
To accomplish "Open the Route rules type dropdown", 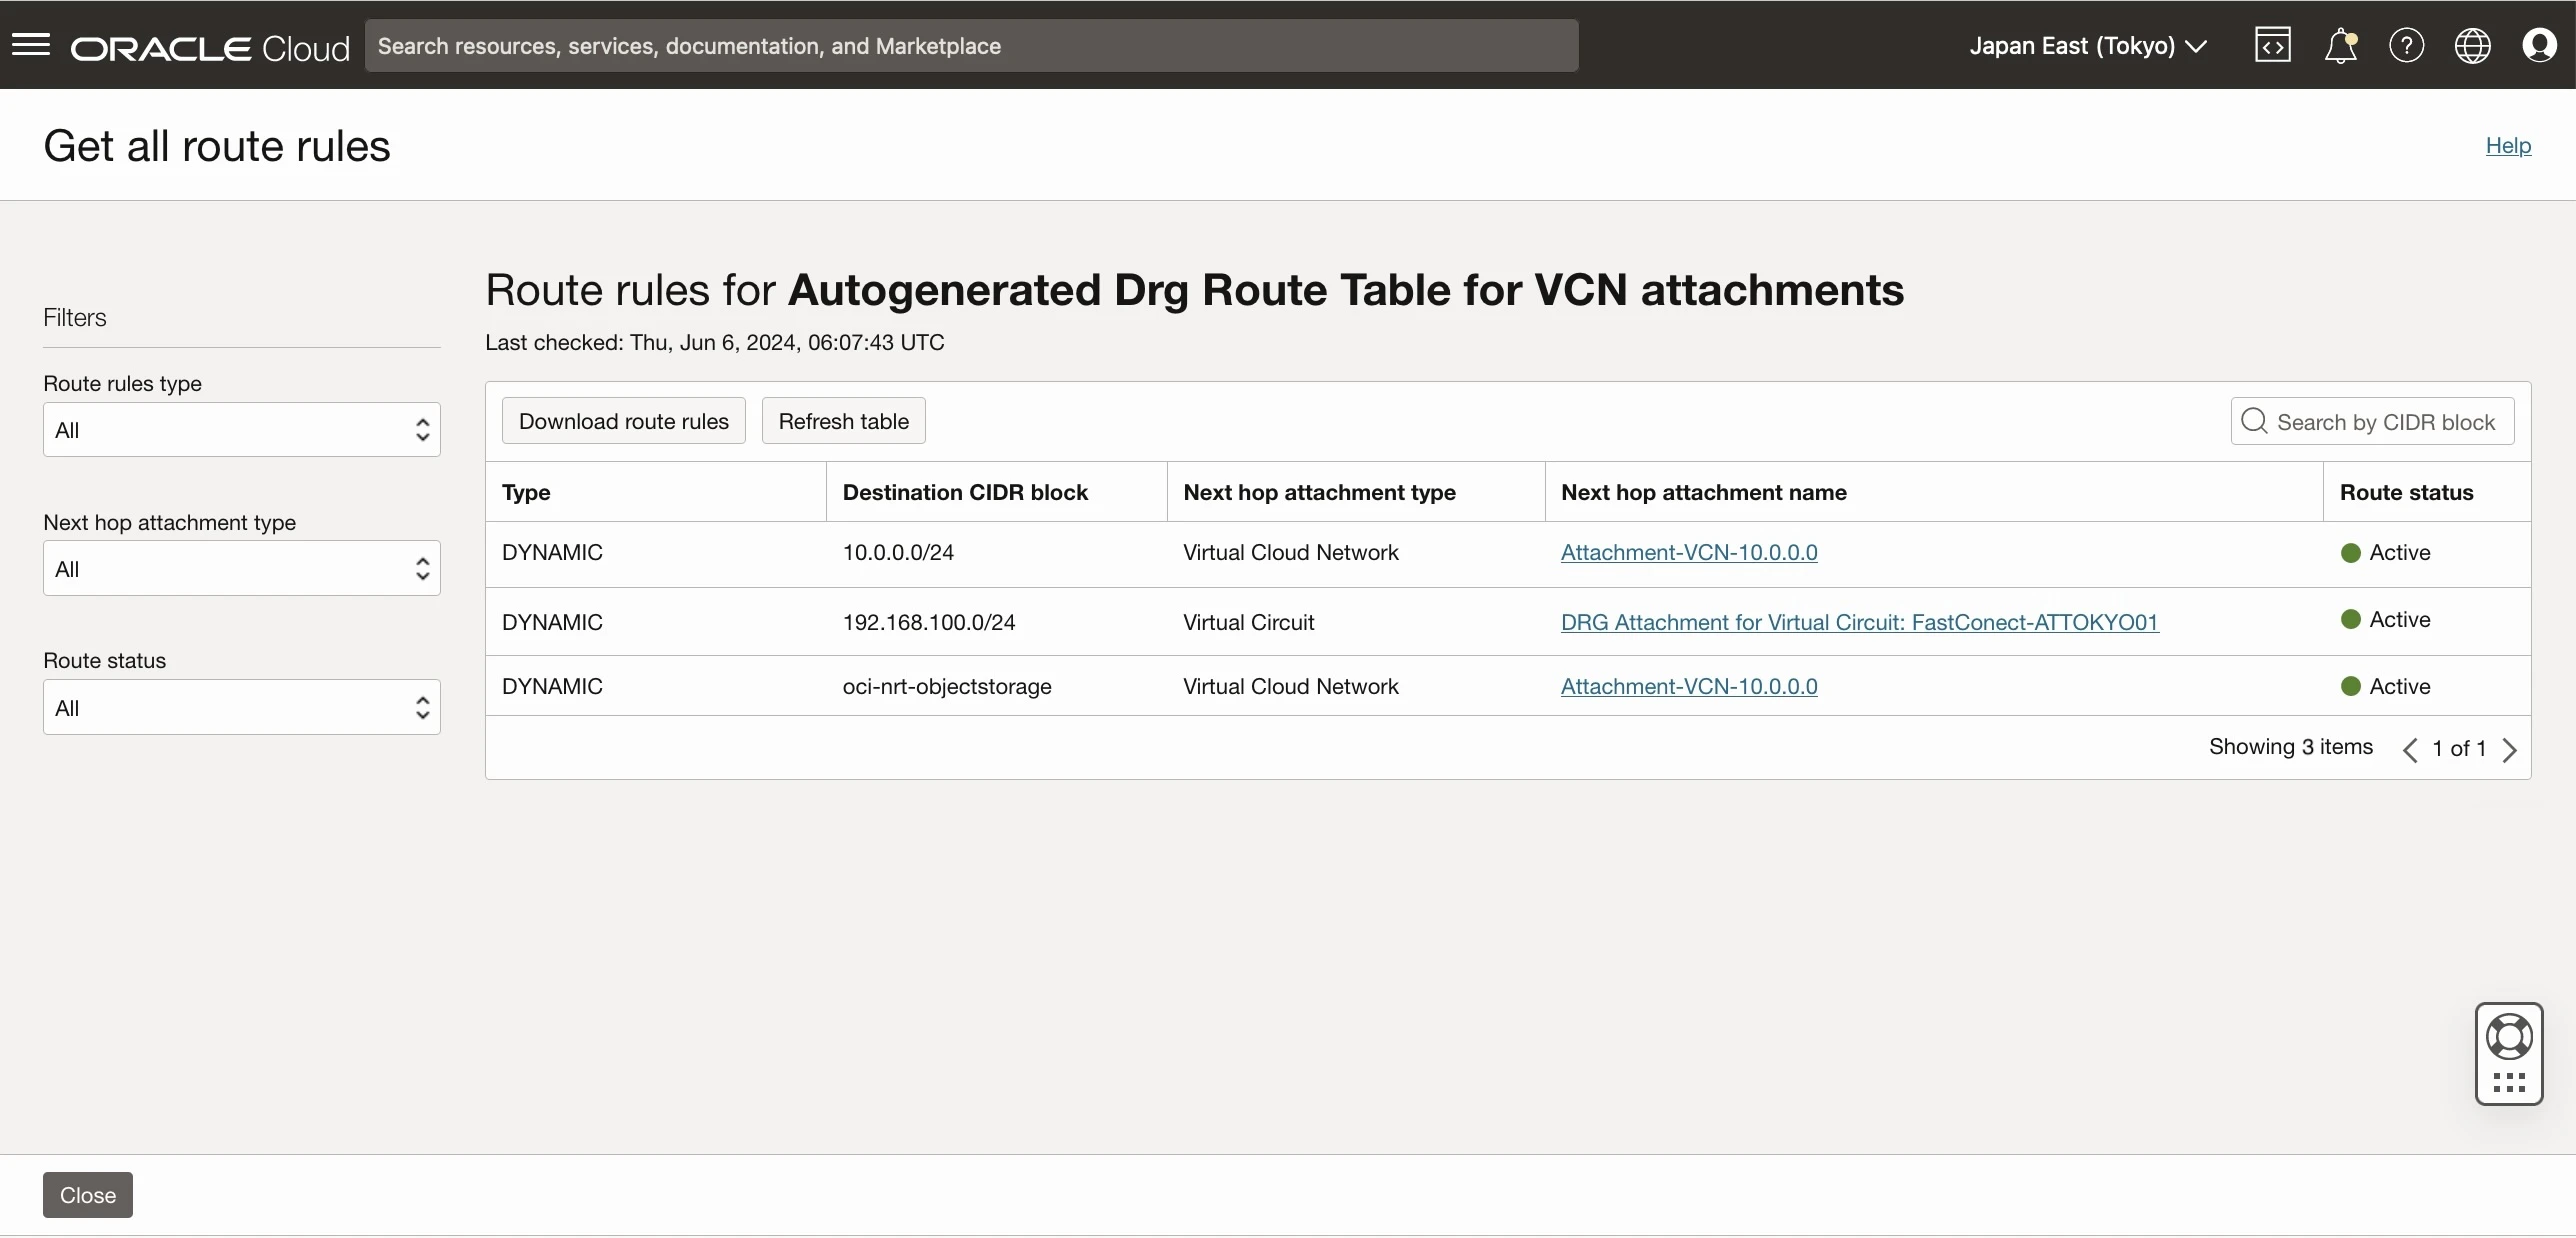I will click(242, 430).
